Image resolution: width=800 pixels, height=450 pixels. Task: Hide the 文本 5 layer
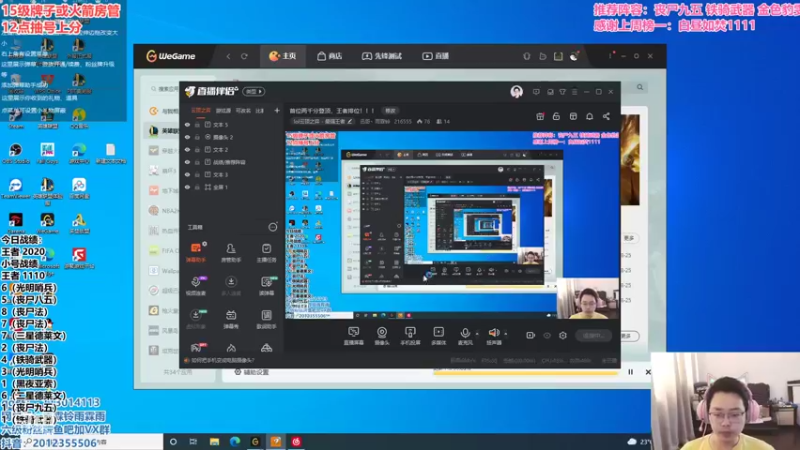[x=187, y=124]
